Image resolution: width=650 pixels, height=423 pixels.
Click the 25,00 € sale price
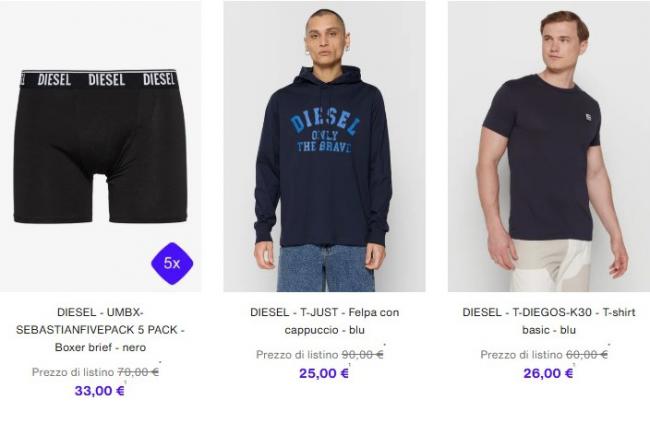pyautogui.click(x=324, y=373)
